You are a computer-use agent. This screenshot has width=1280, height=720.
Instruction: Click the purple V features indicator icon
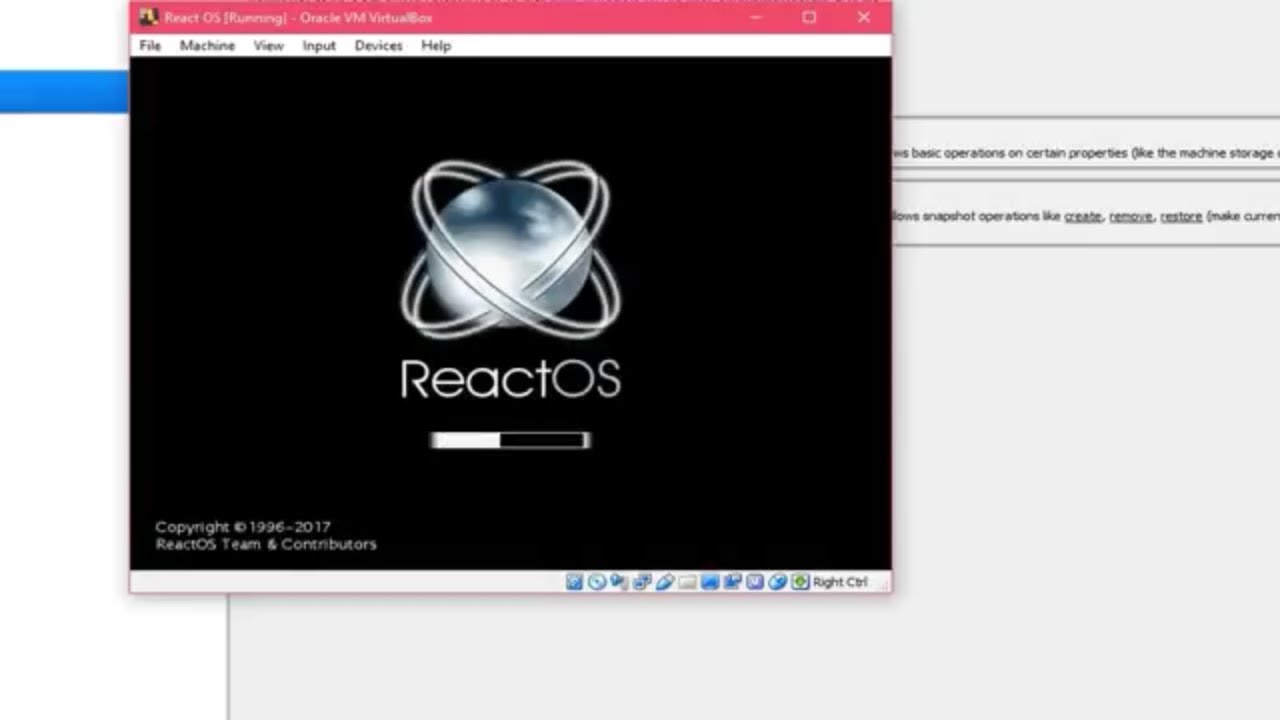755,582
